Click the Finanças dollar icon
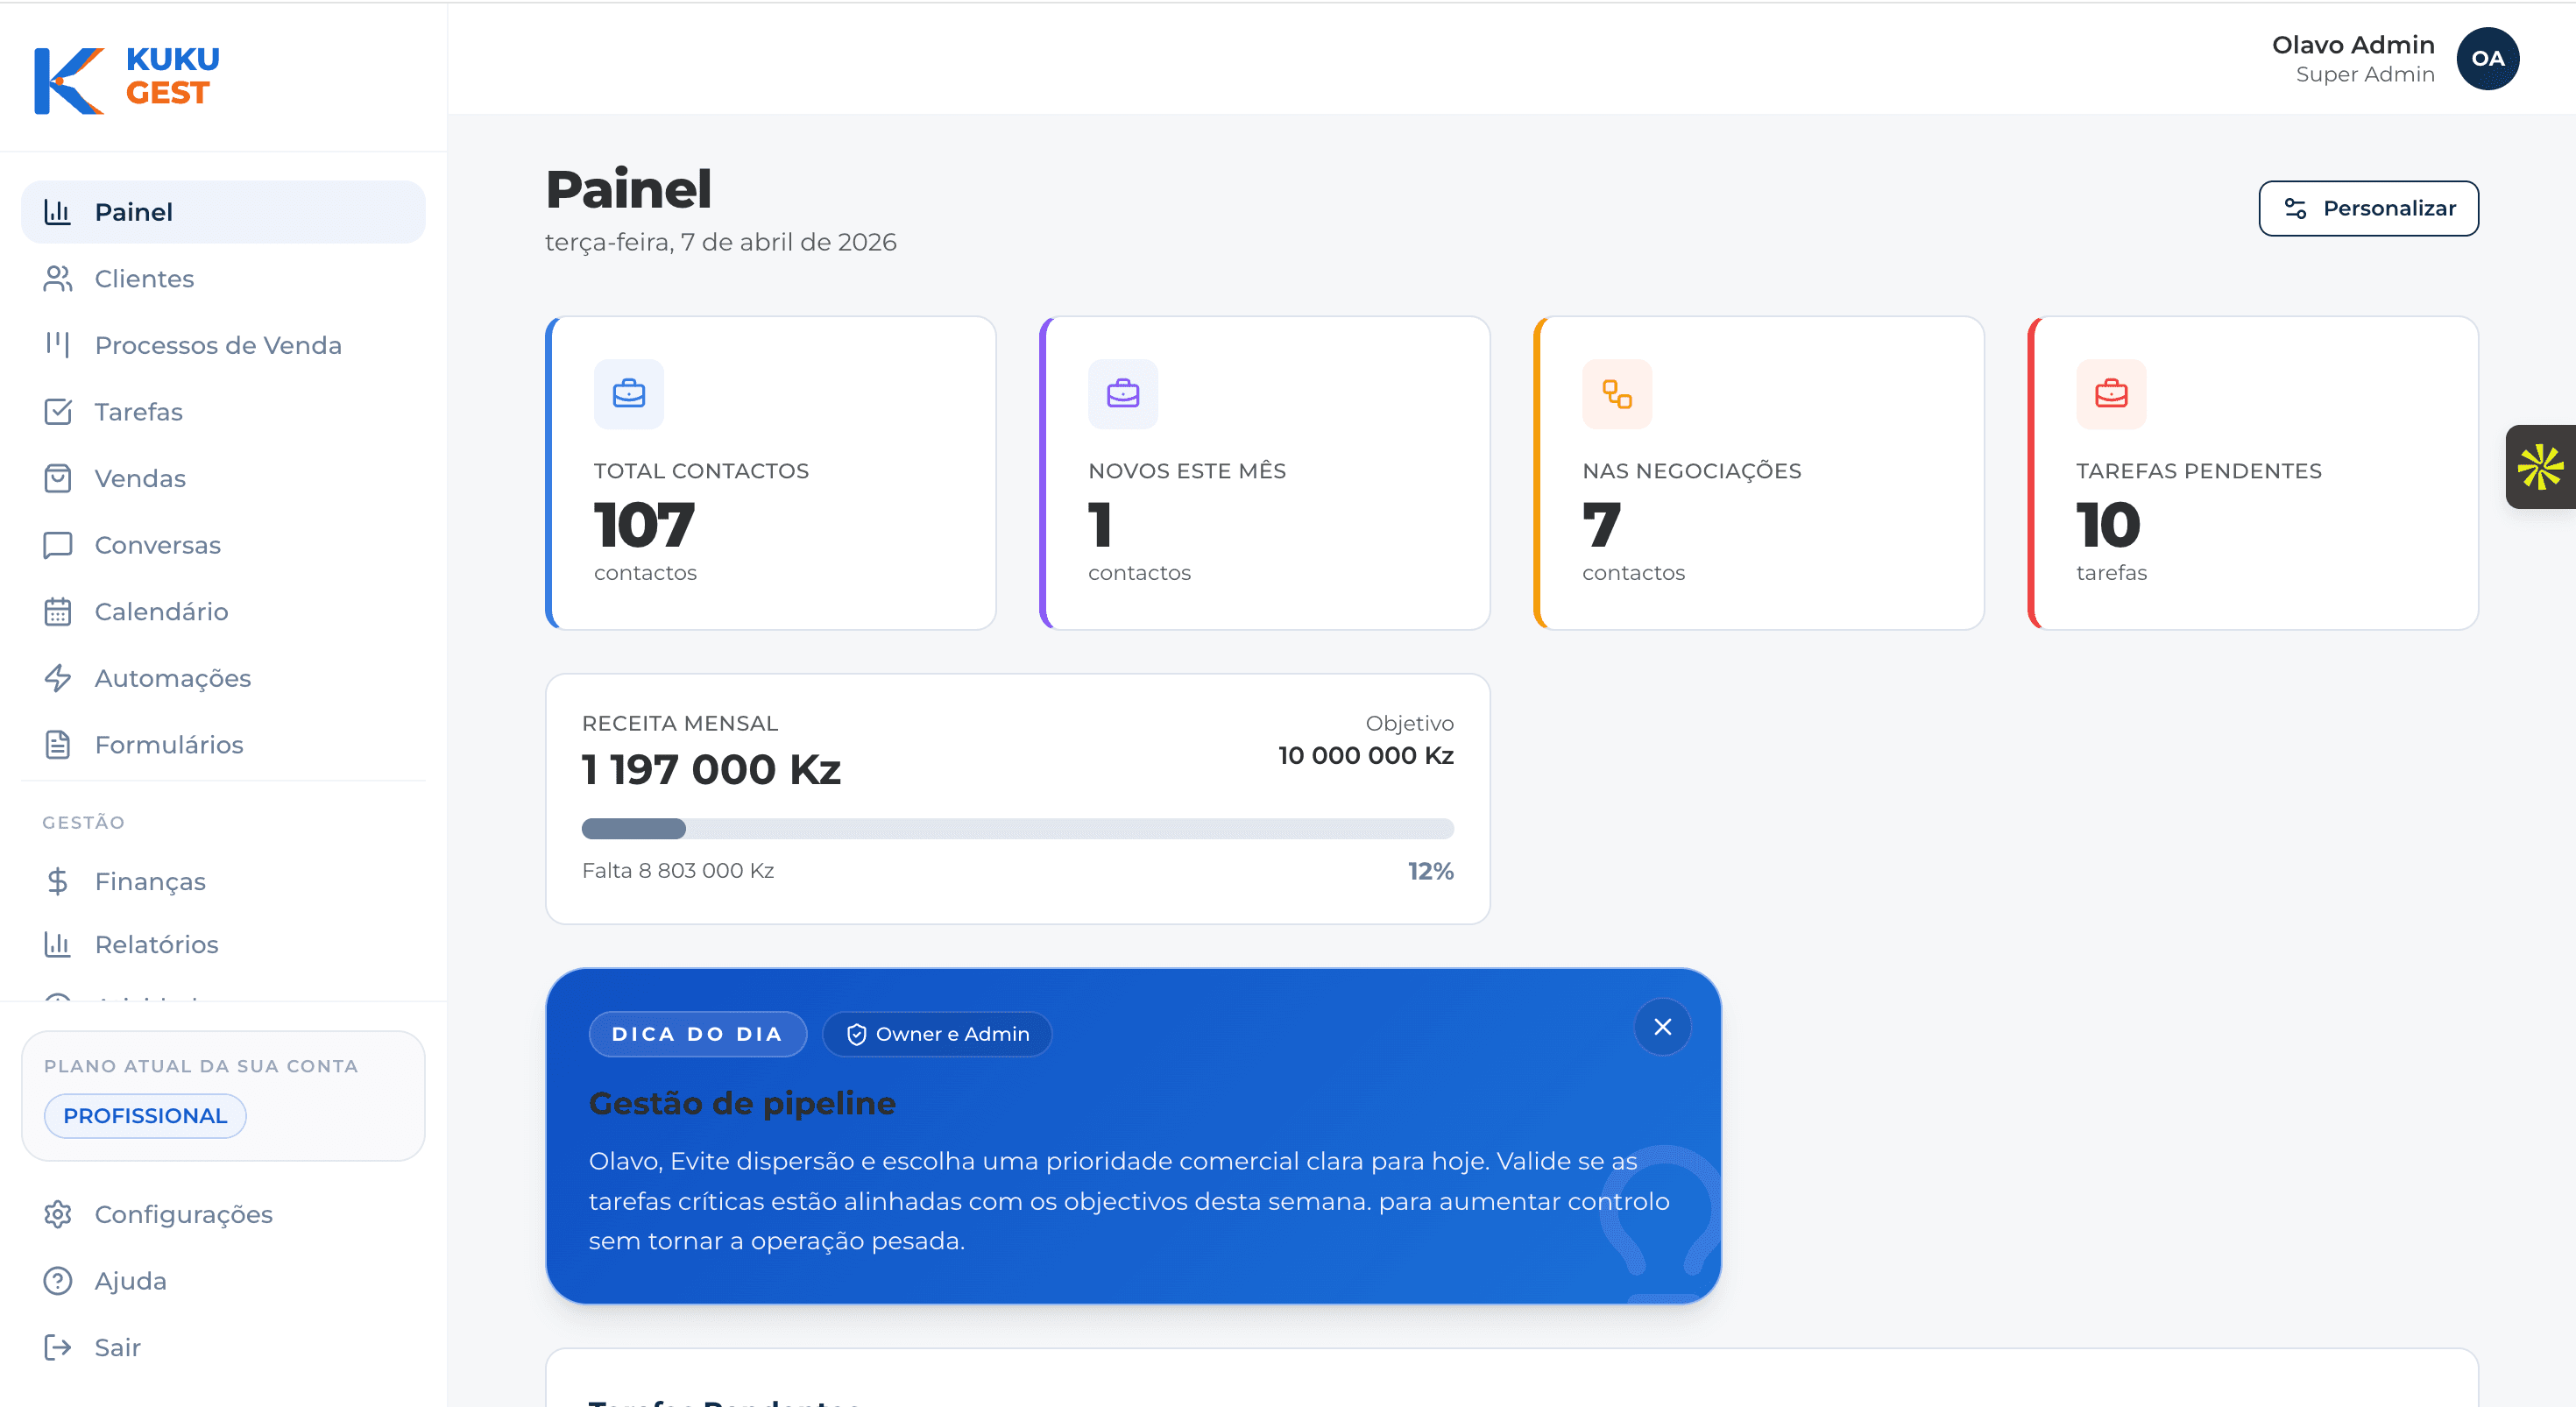This screenshot has width=2576, height=1407. (x=58, y=881)
